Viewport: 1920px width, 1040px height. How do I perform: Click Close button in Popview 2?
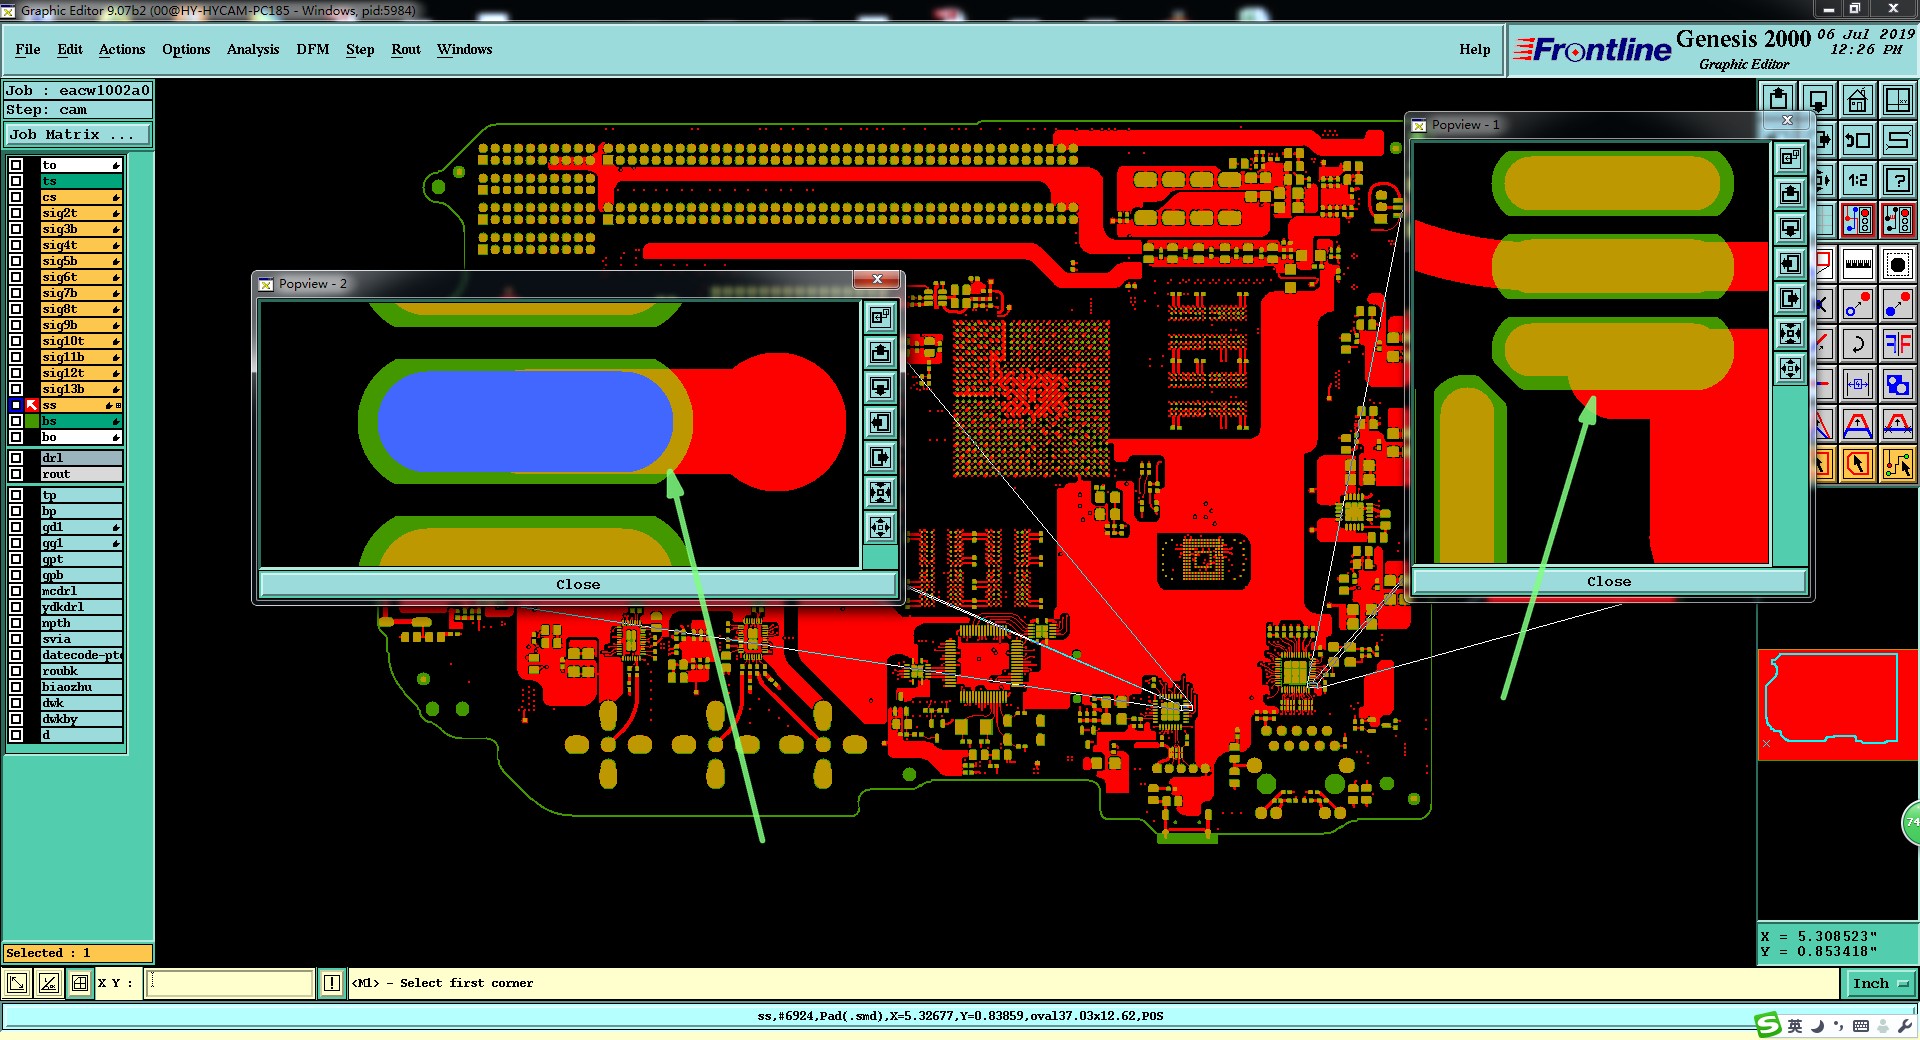pos(578,584)
